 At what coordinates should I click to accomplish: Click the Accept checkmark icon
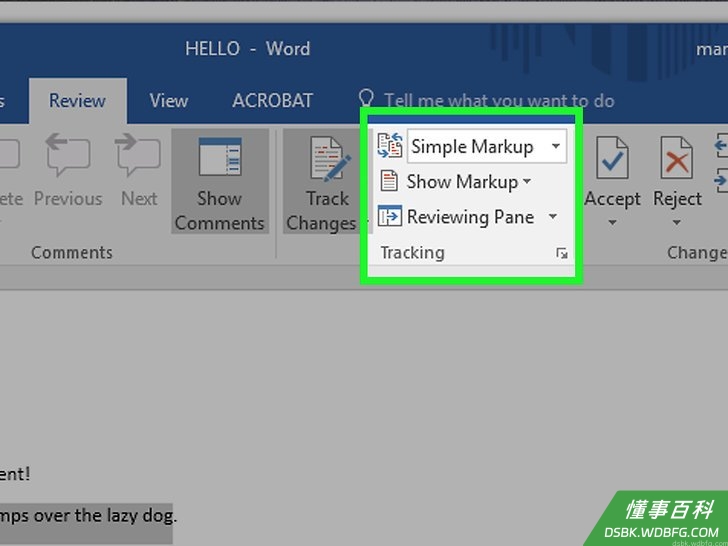pos(612,158)
